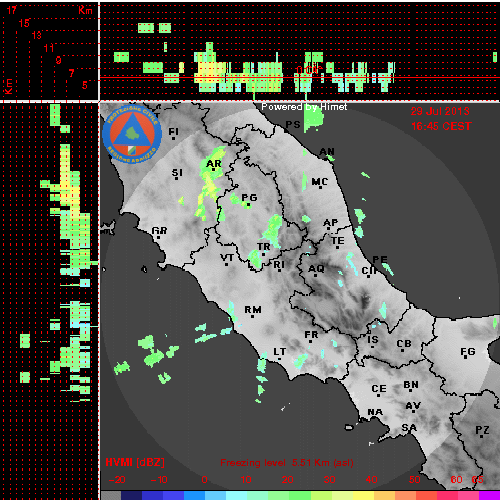Click the FI city marker
The image size is (500, 500).
click(x=173, y=138)
